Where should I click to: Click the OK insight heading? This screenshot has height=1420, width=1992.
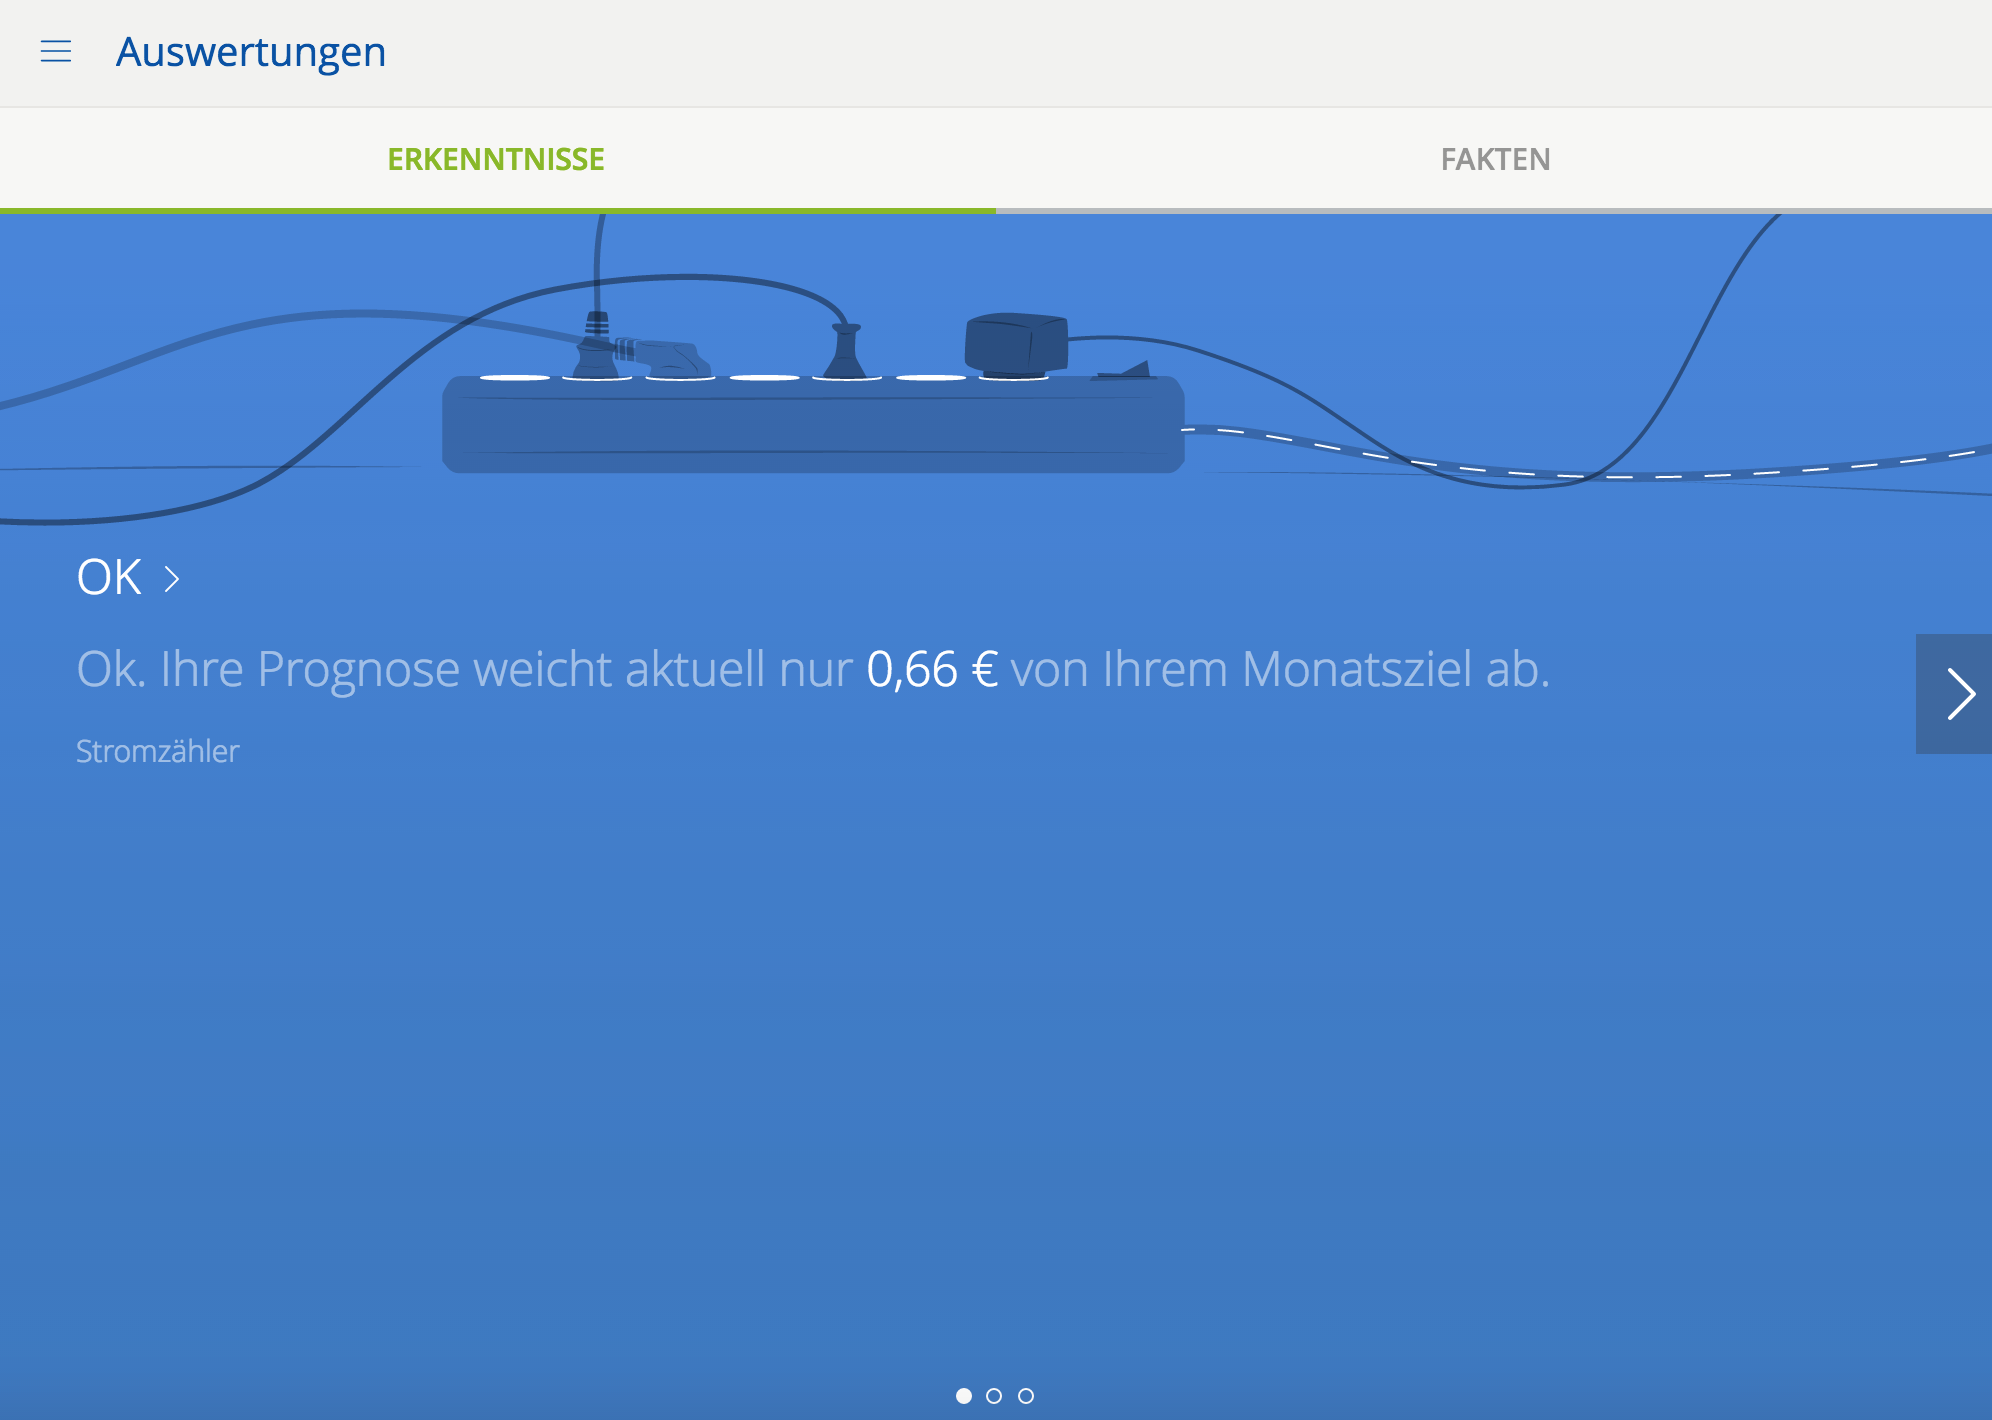pyautogui.click(x=109, y=577)
